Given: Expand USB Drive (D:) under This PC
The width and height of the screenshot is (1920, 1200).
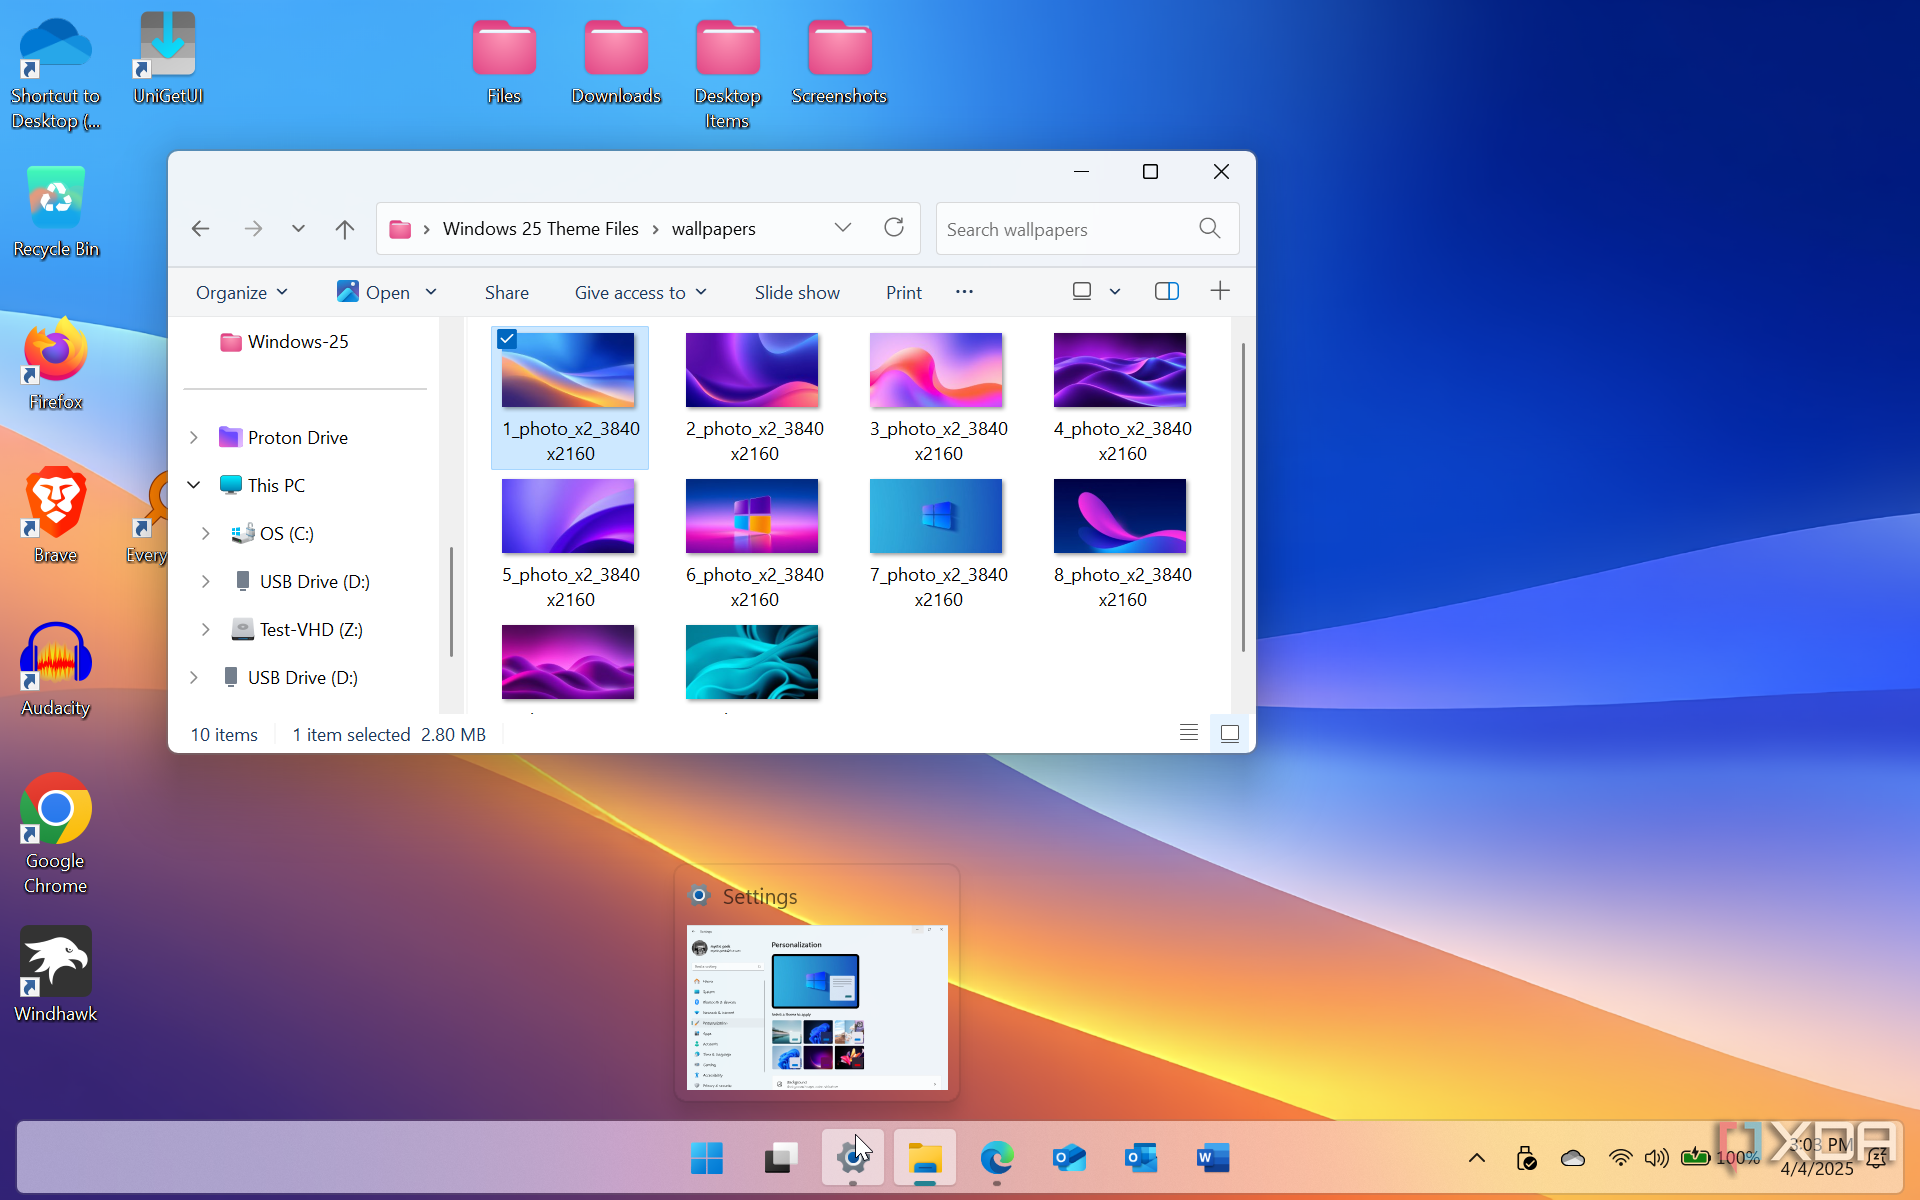Looking at the screenshot, I should pyautogui.click(x=206, y=581).
